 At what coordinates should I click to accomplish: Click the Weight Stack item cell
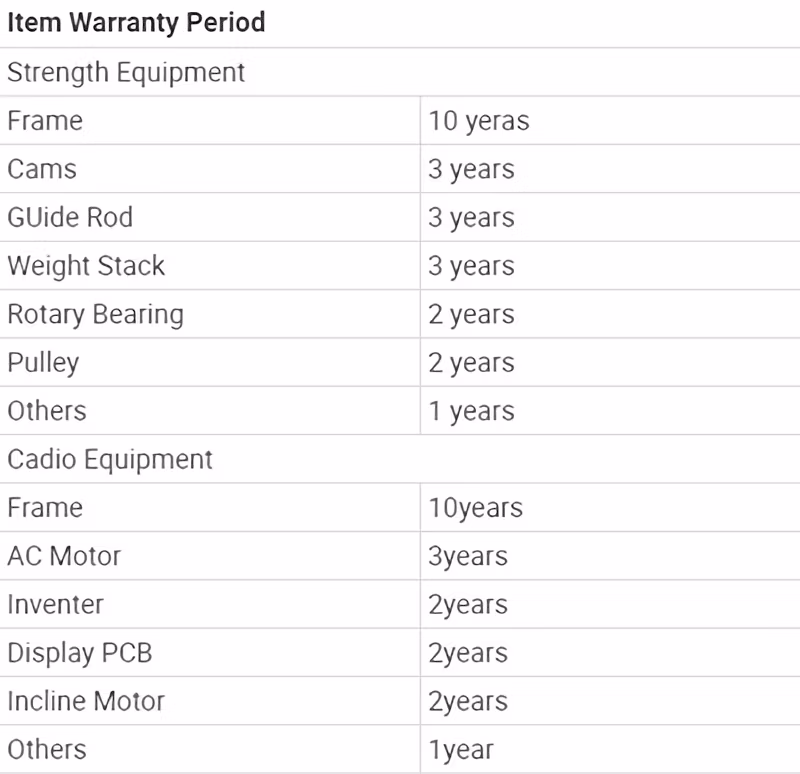[x=210, y=266]
